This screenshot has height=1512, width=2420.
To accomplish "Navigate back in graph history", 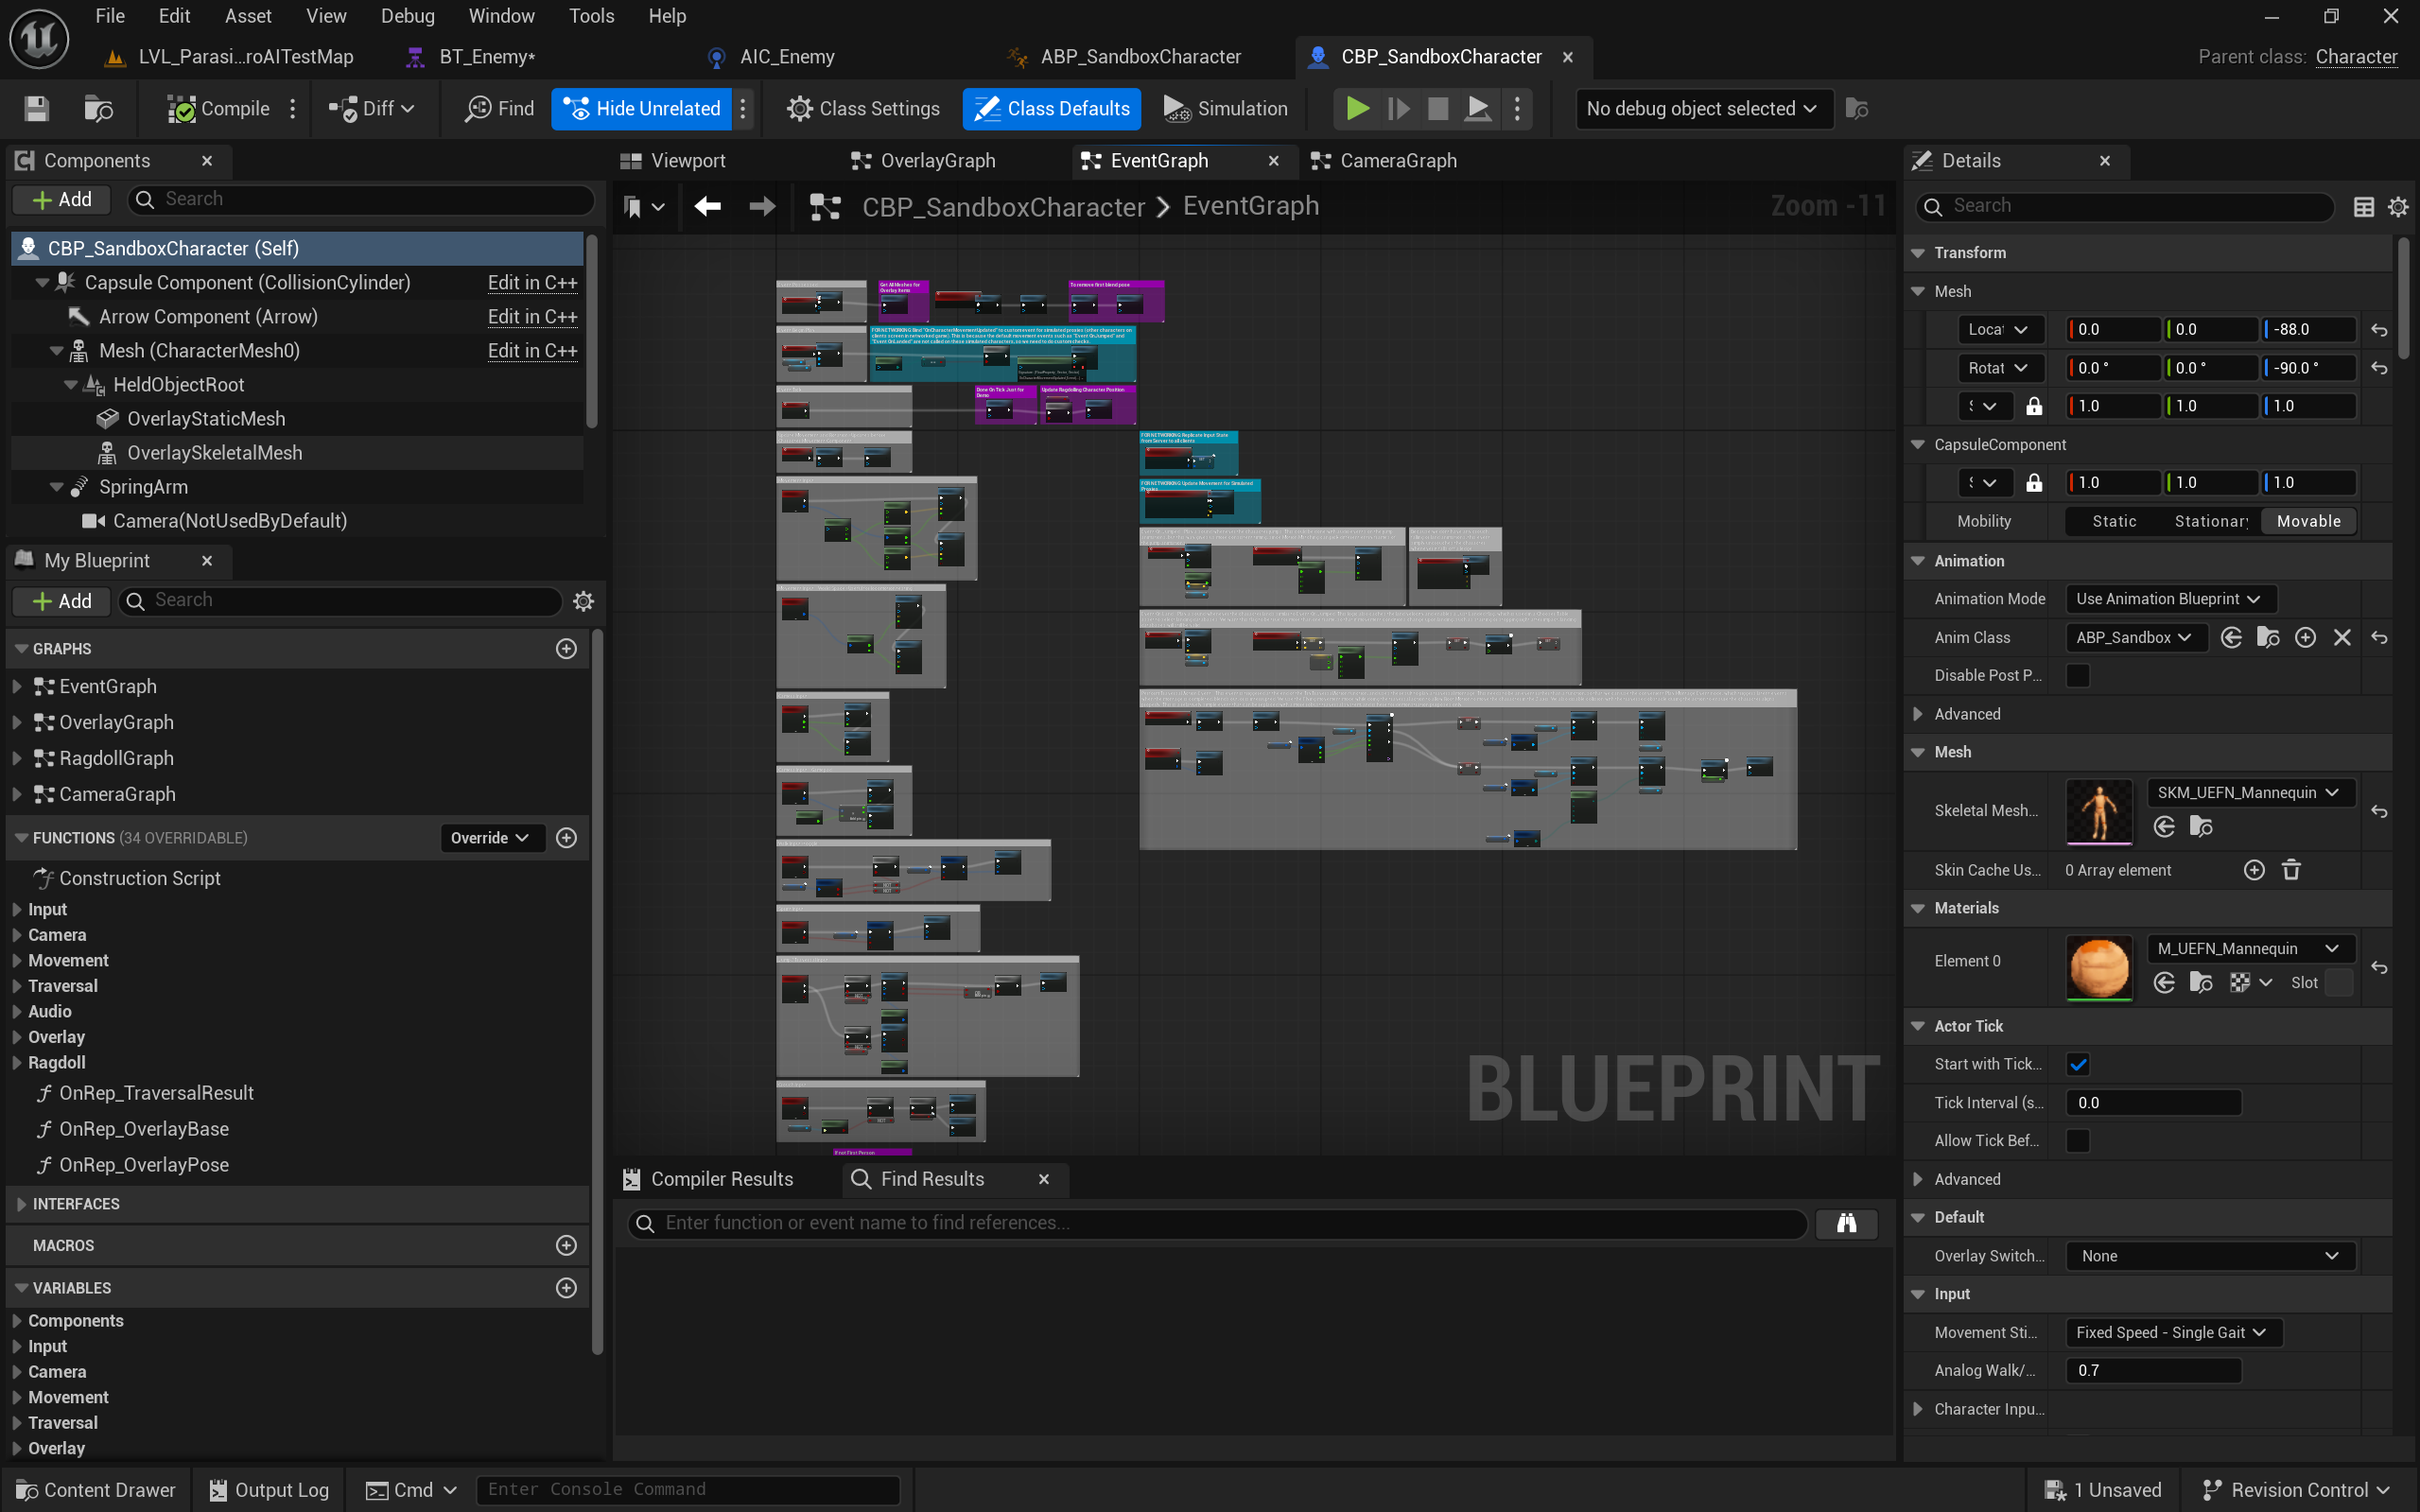I will (x=707, y=206).
